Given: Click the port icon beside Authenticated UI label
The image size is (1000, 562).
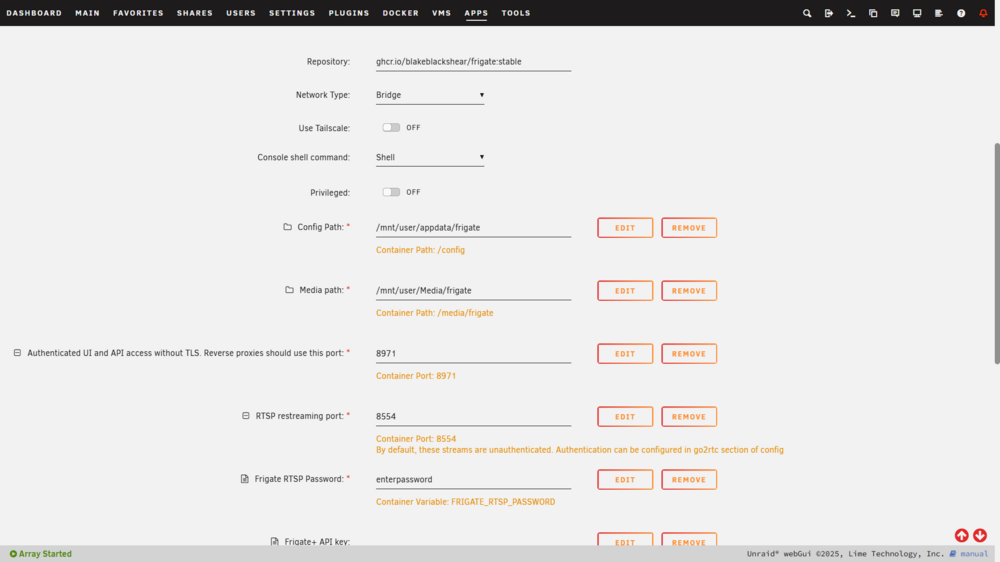Looking at the screenshot, I should [x=17, y=352].
